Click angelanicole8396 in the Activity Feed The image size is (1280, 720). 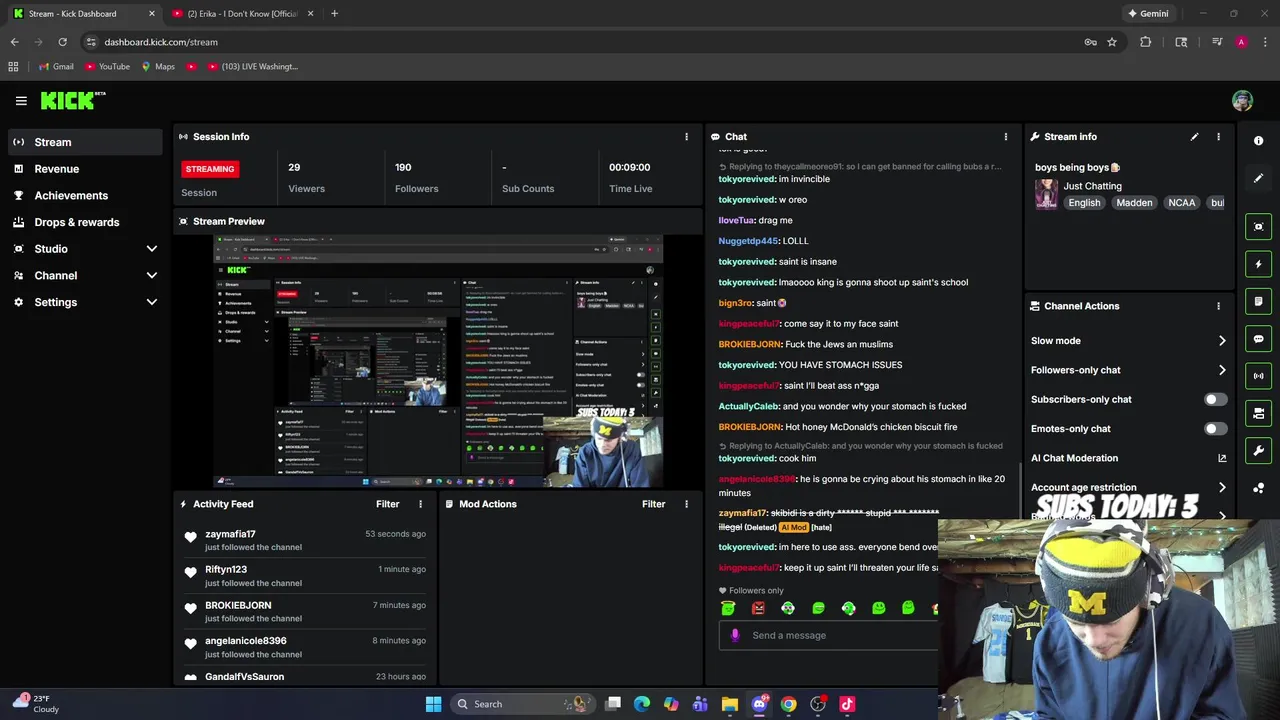[x=246, y=641]
